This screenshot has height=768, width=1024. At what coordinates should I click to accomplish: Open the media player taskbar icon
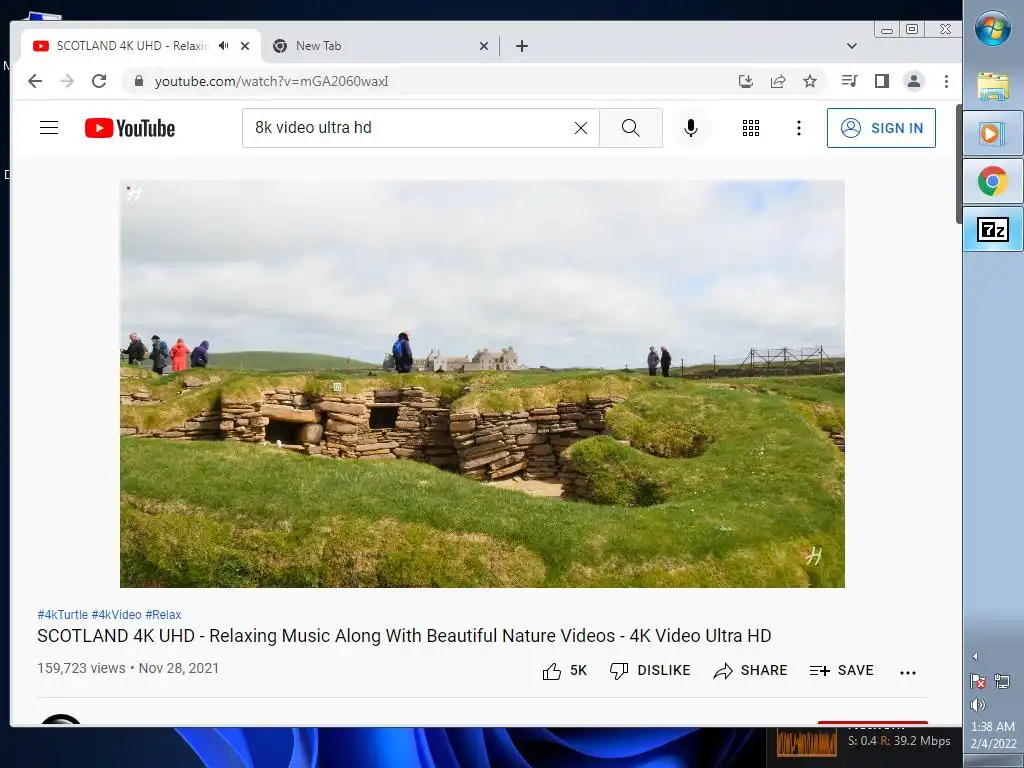pos(993,133)
